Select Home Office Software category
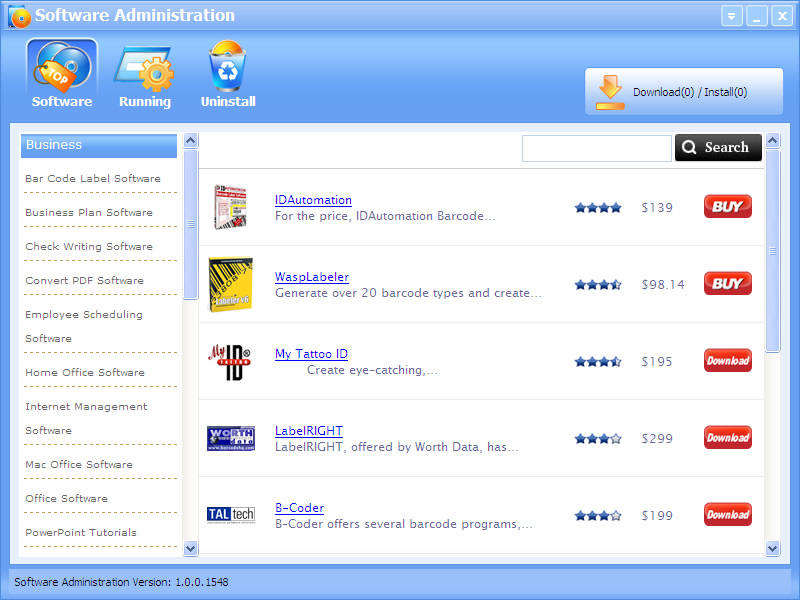This screenshot has width=800, height=600. coord(85,372)
